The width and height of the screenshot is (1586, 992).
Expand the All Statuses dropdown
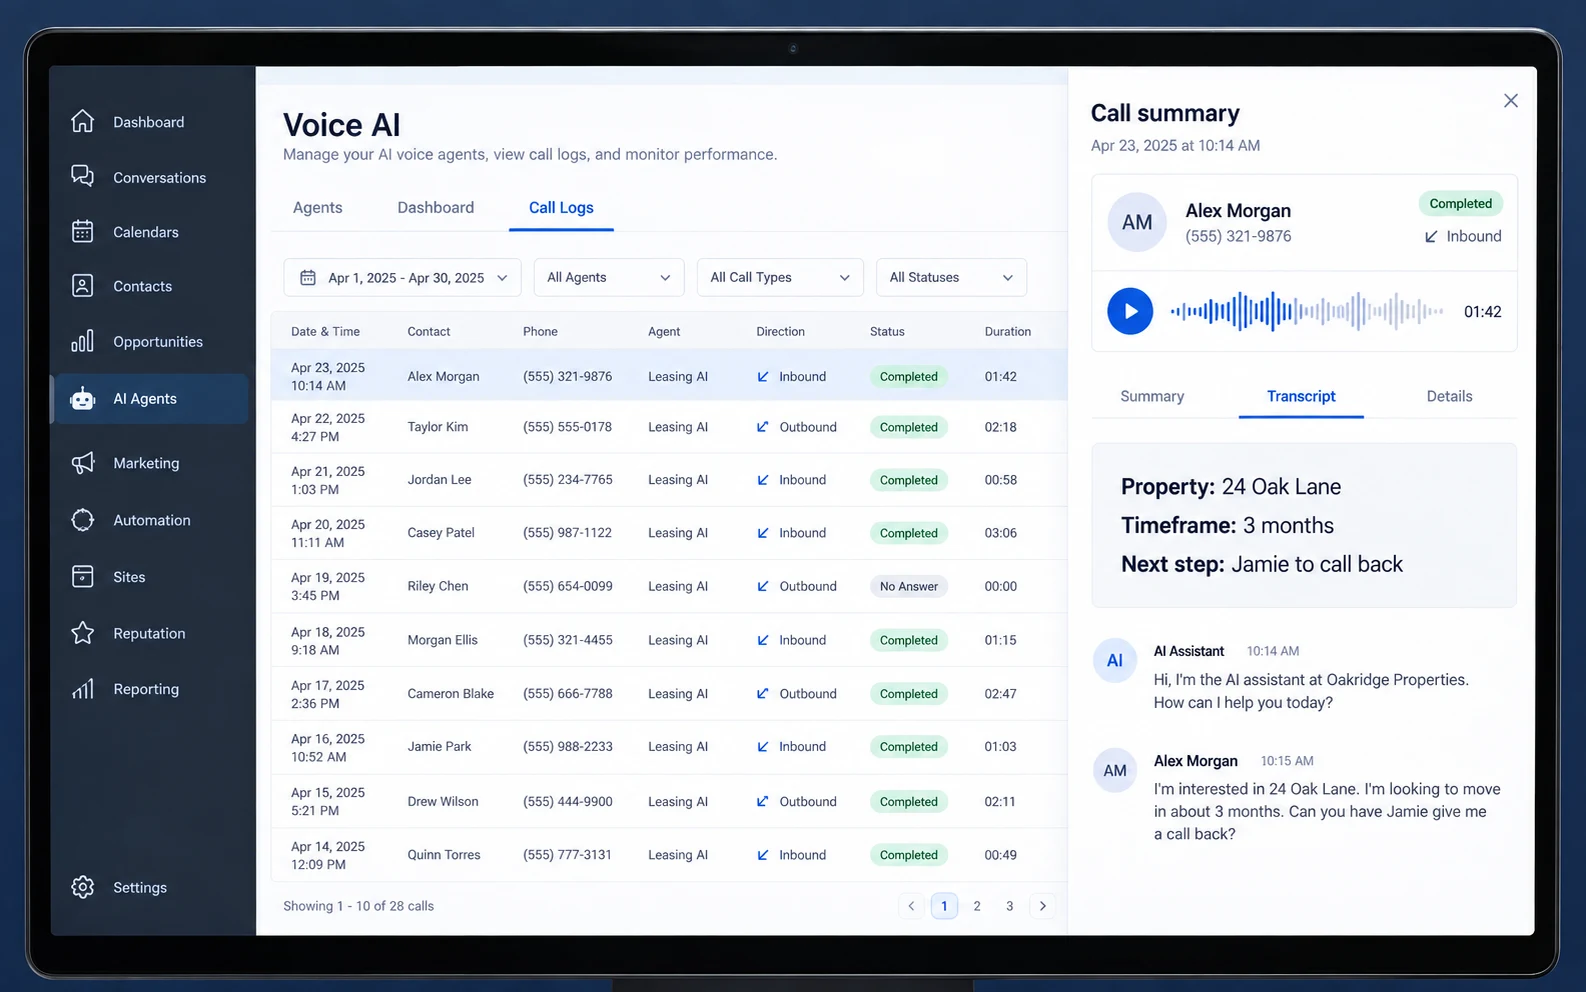(951, 277)
